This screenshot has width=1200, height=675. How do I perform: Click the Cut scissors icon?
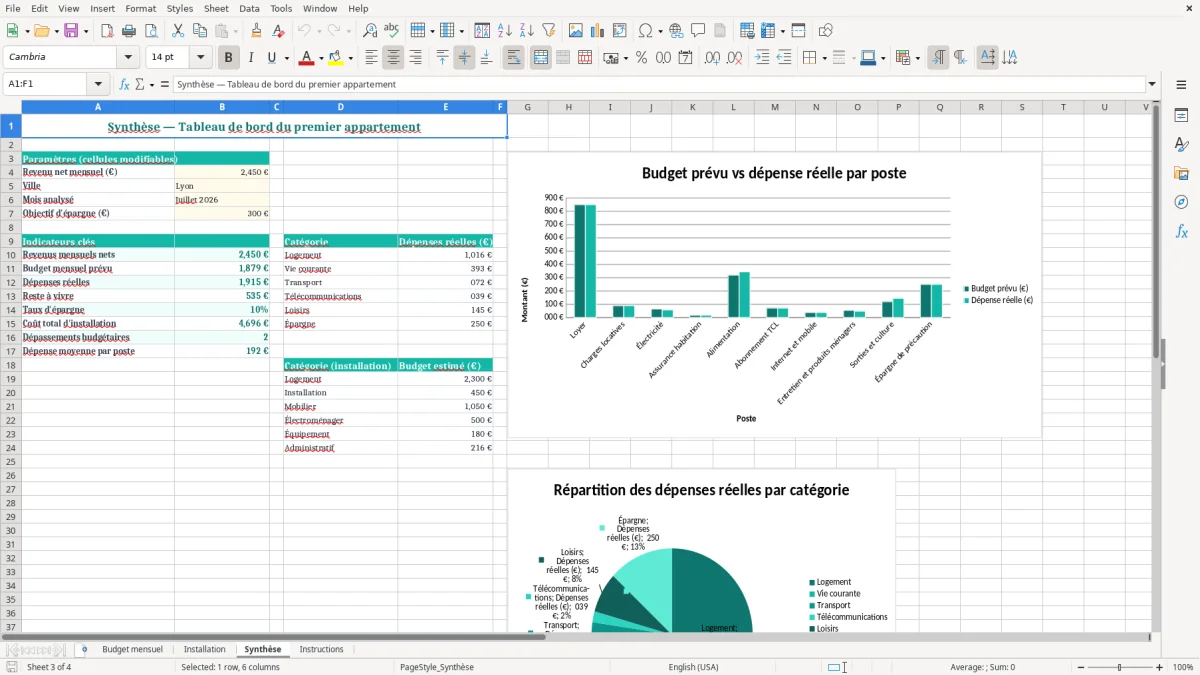point(178,31)
